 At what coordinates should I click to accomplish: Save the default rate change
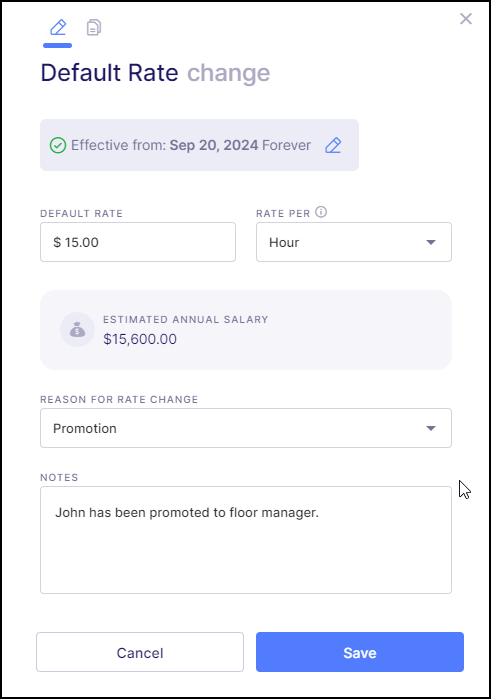[x=360, y=652]
